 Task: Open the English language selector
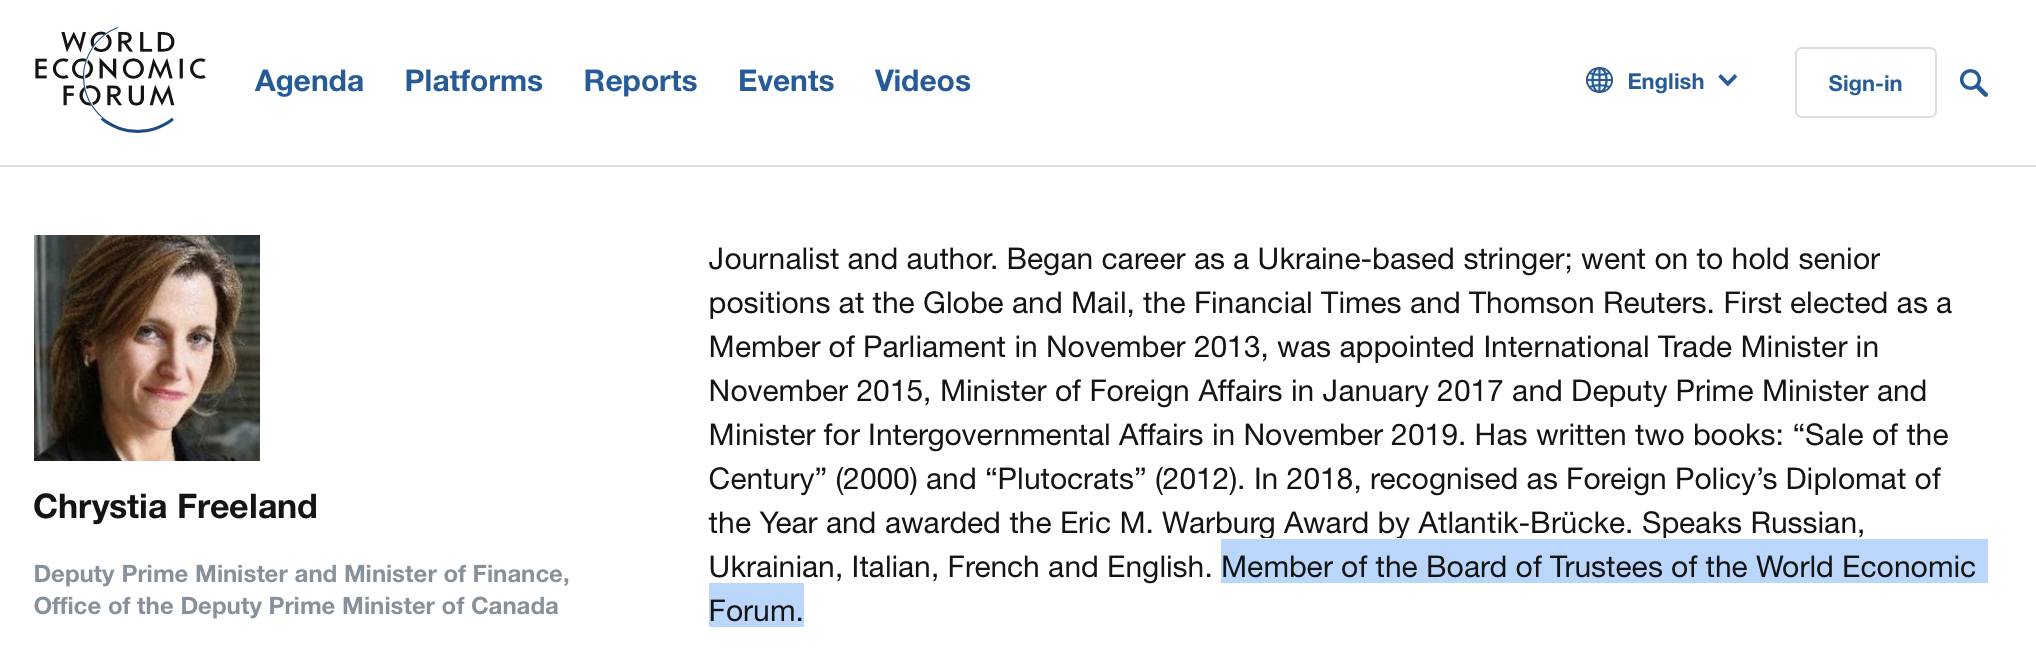coord(1662,81)
